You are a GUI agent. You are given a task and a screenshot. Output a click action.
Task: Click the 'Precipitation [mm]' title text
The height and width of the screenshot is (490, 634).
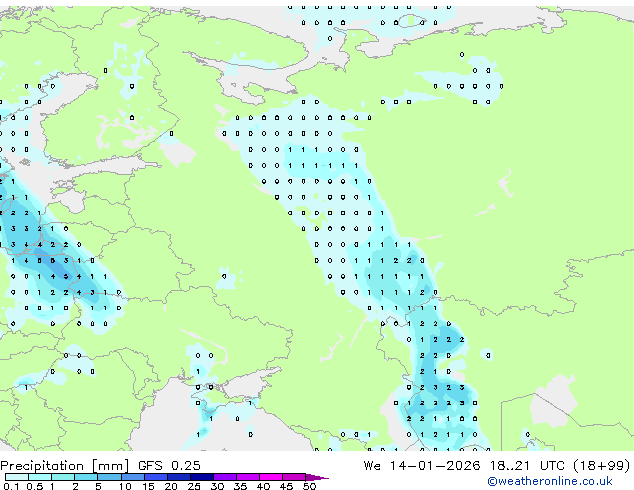tap(65, 466)
